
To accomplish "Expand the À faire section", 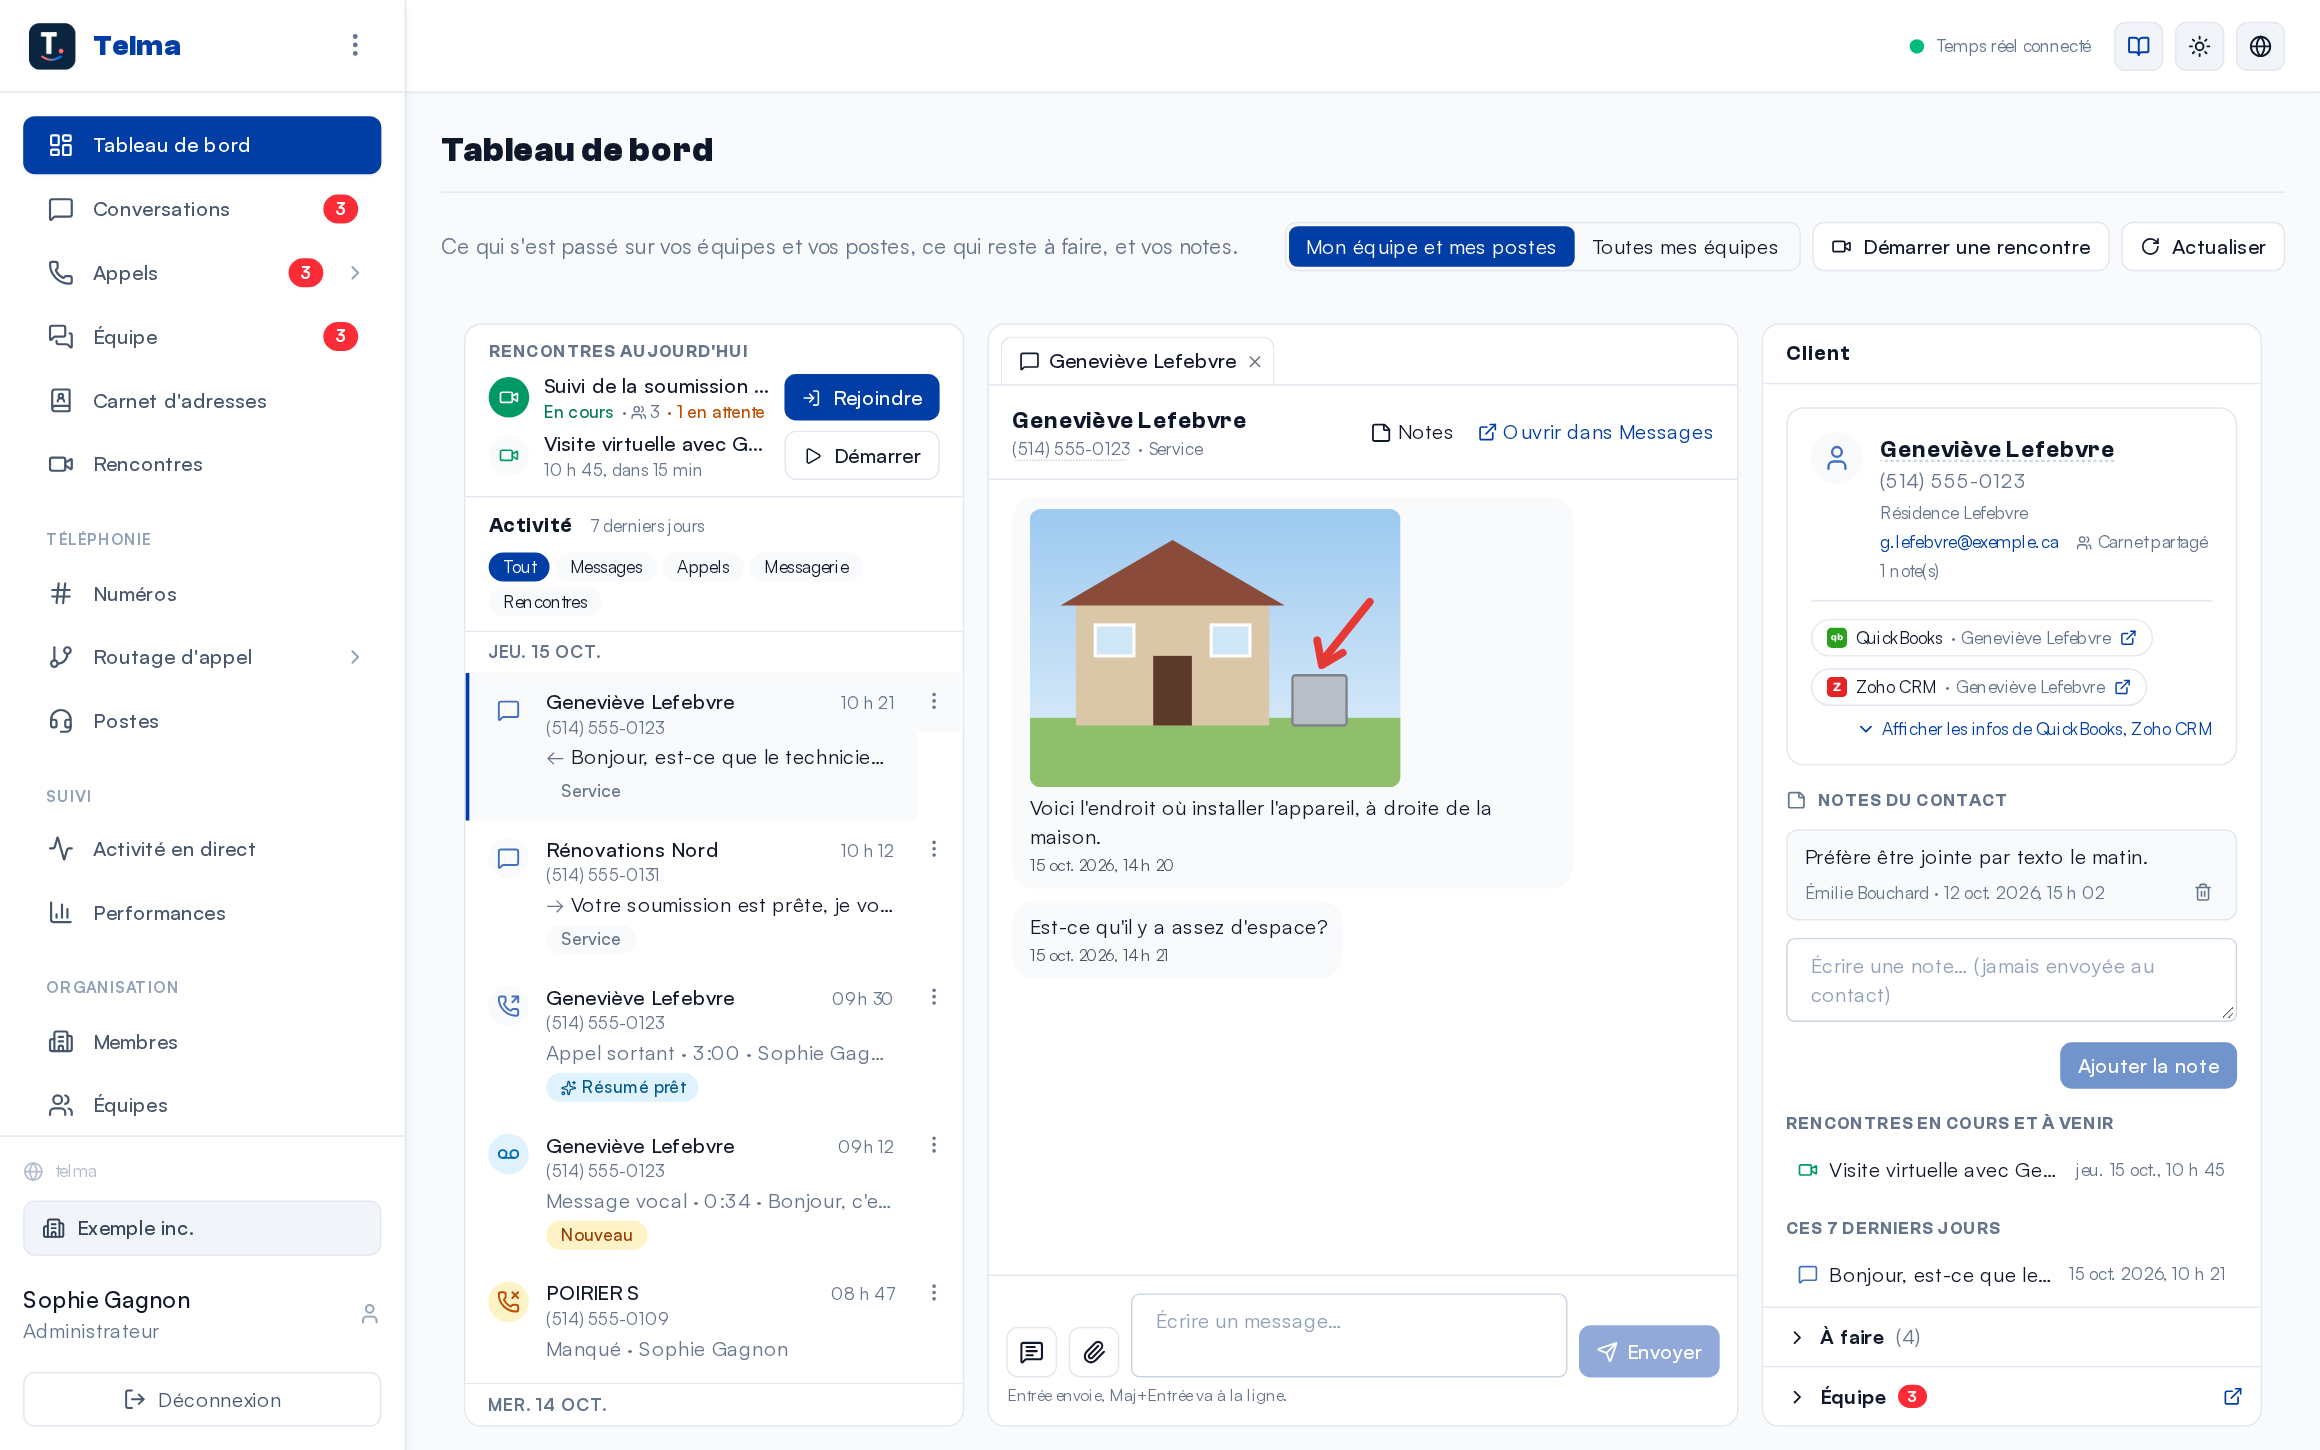I will tap(1856, 1337).
